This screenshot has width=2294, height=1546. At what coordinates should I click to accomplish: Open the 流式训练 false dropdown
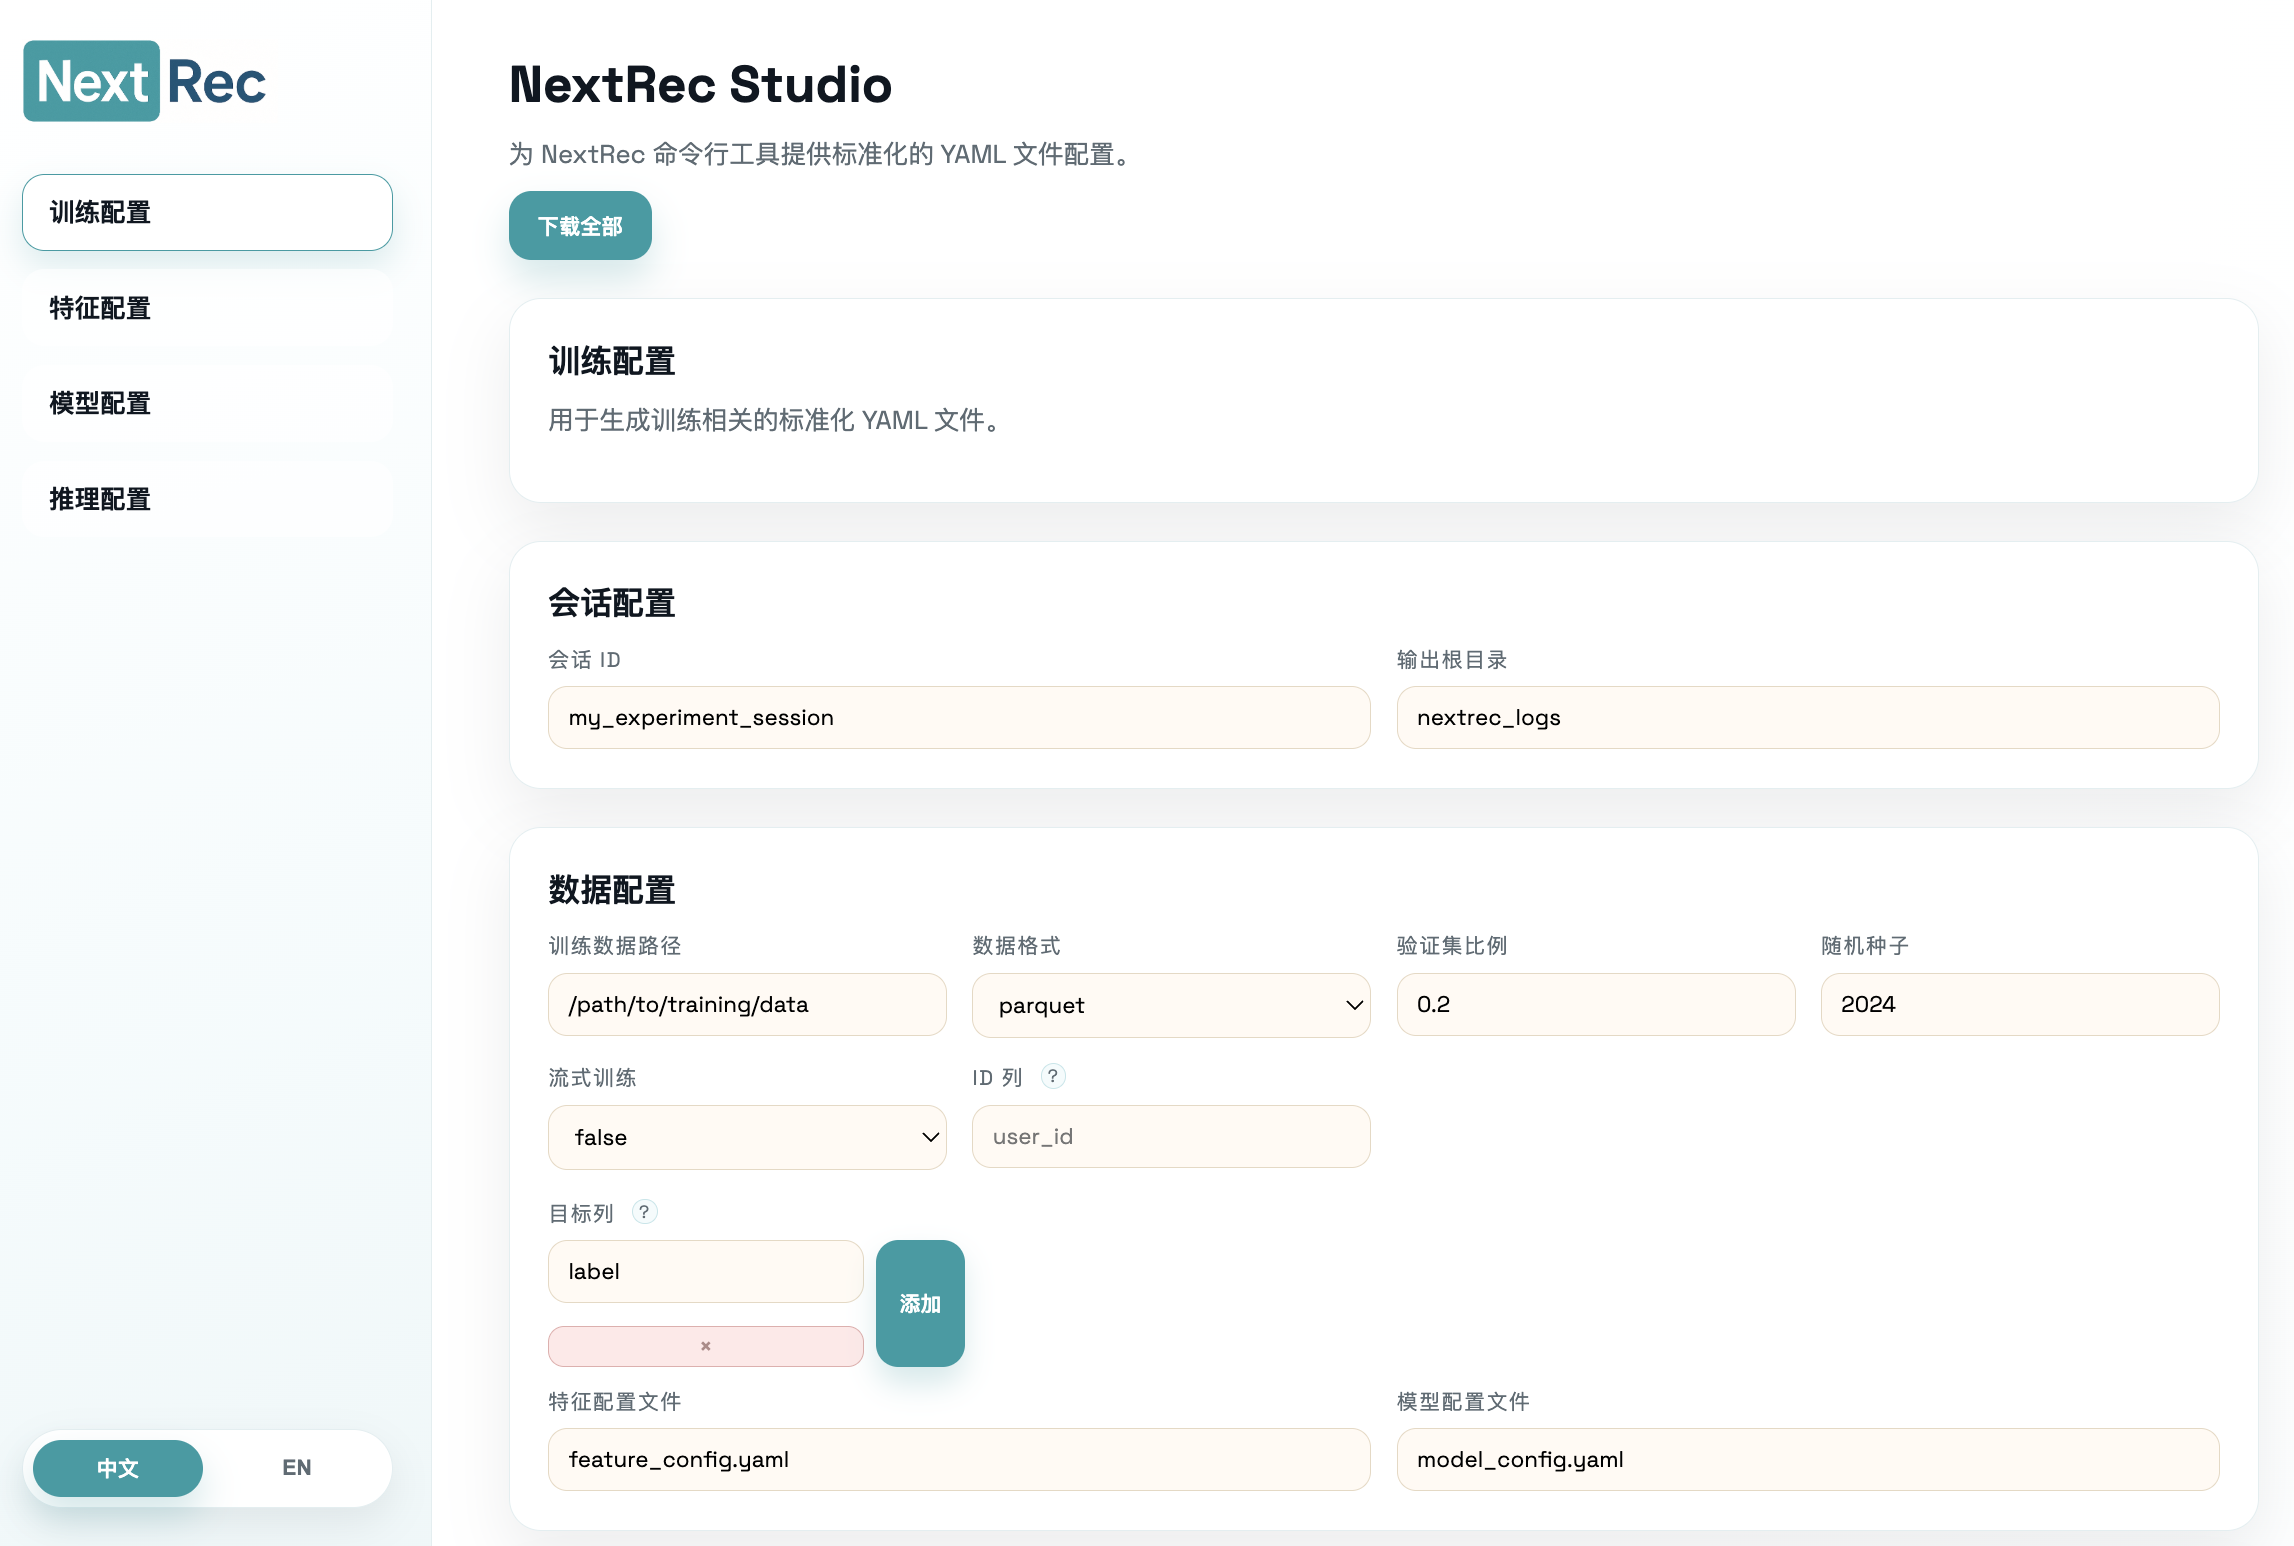pyautogui.click(x=746, y=1137)
